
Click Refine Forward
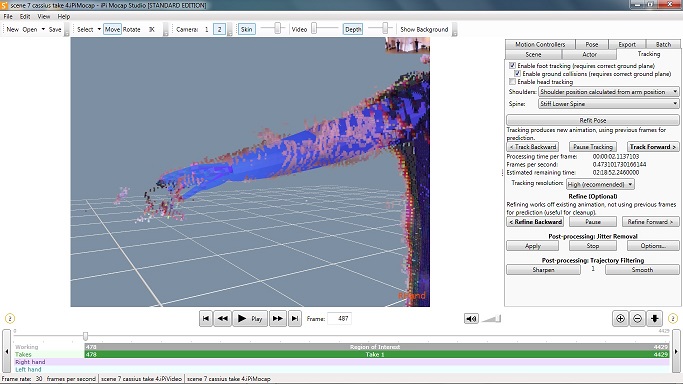[650, 222]
